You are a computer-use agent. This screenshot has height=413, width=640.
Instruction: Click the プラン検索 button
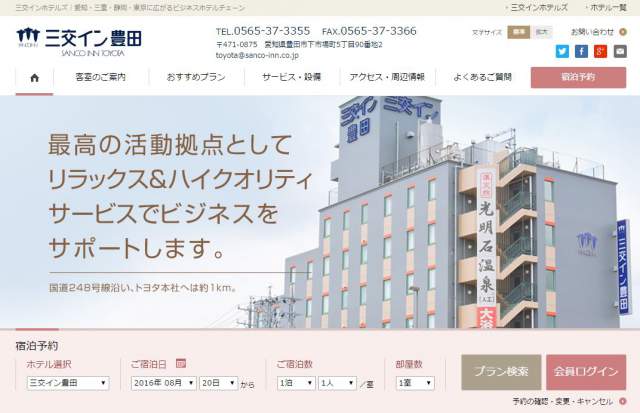pyautogui.click(x=501, y=372)
